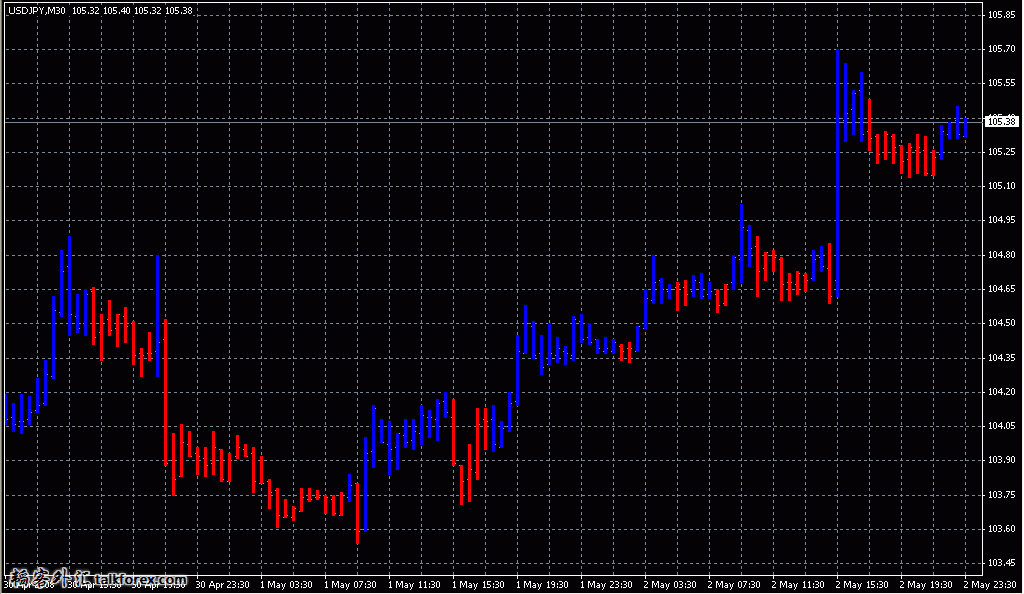This screenshot has width=1024, height=594.
Task: Click the 104.35 price scale value
Action: coord(1002,358)
